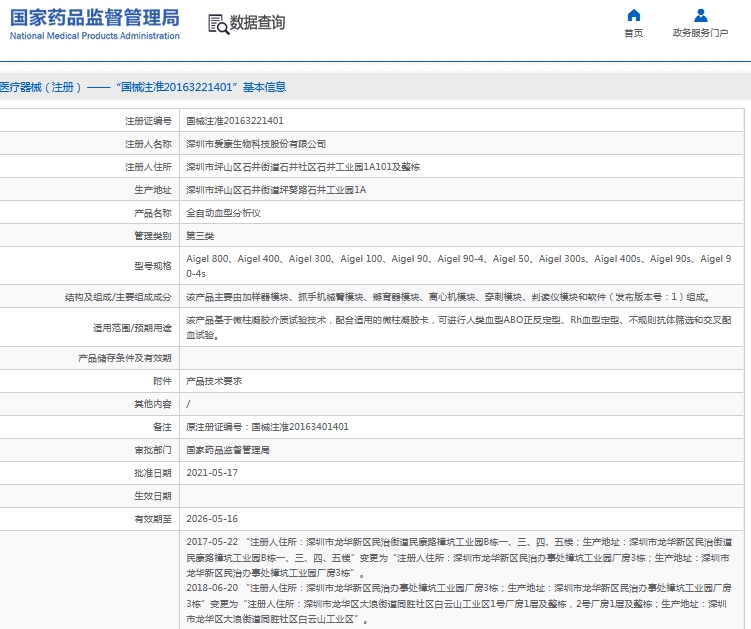Viewport: 751px width, 629px height.
Task: Click the 产品储存条件及有效期 row label
Action: pos(125,358)
